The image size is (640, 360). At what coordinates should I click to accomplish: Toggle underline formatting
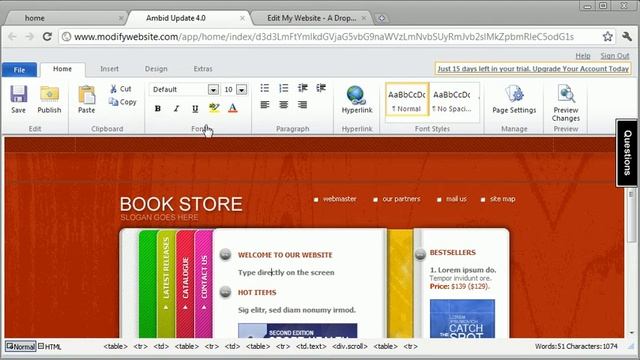[195, 108]
